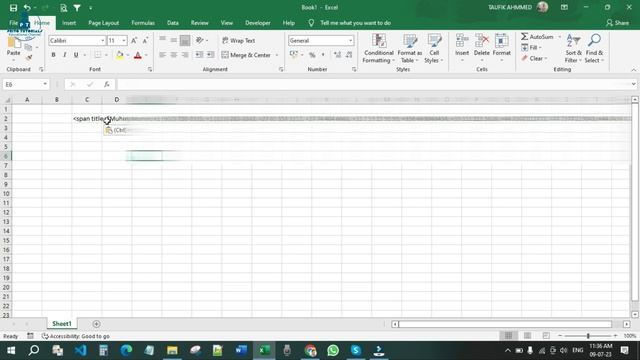640x360 pixels.
Task: Save the workbook with the Save icon
Action: point(13,7)
